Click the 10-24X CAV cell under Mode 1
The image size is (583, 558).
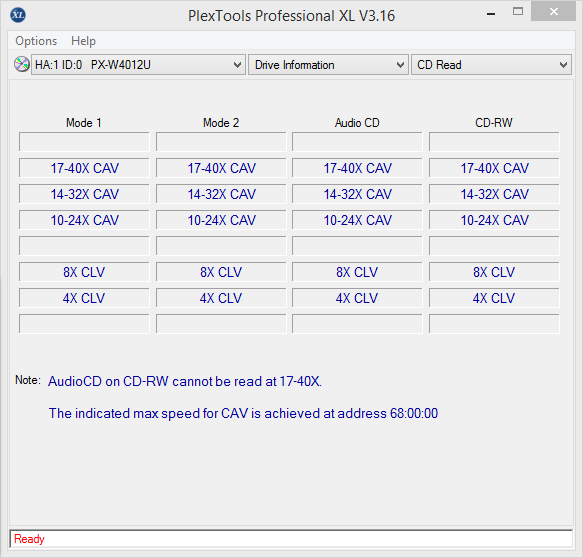(x=84, y=220)
